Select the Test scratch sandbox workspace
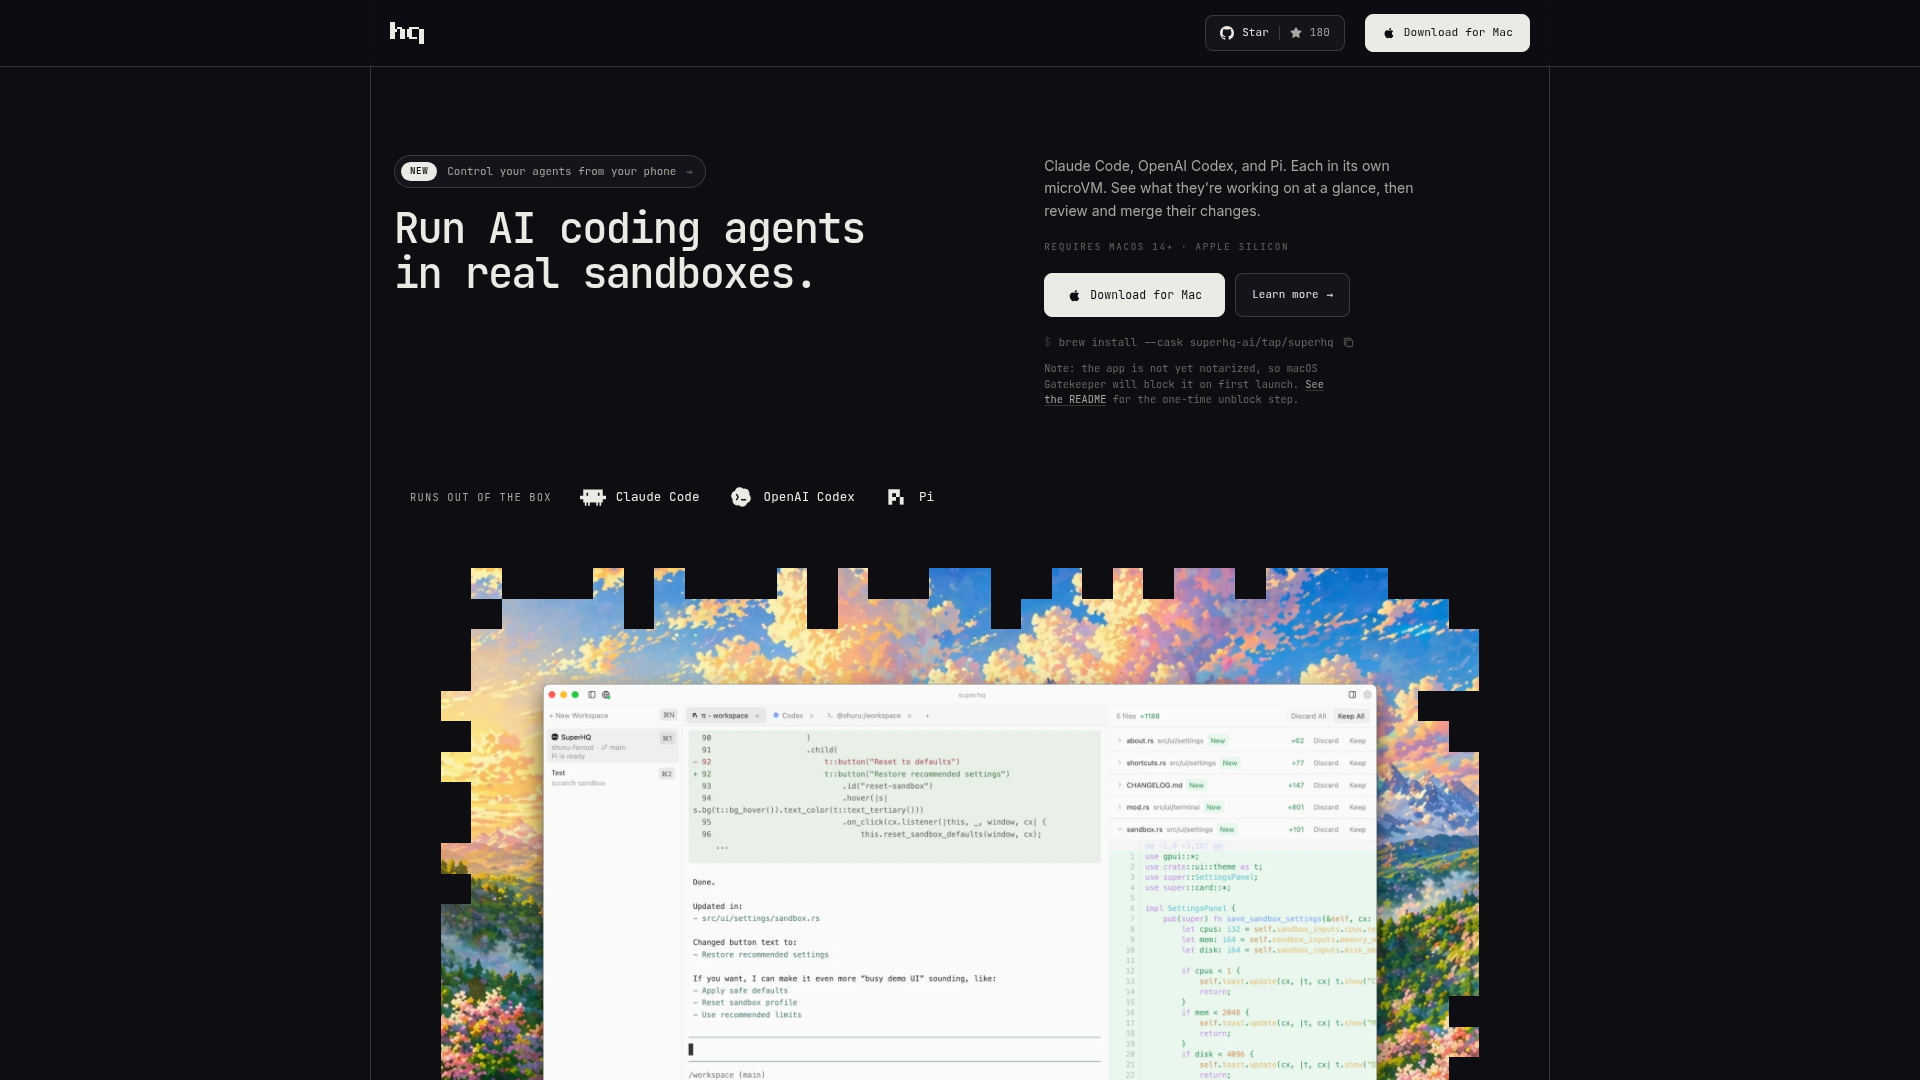Screen dimensions: 1920x1080 click(612, 778)
